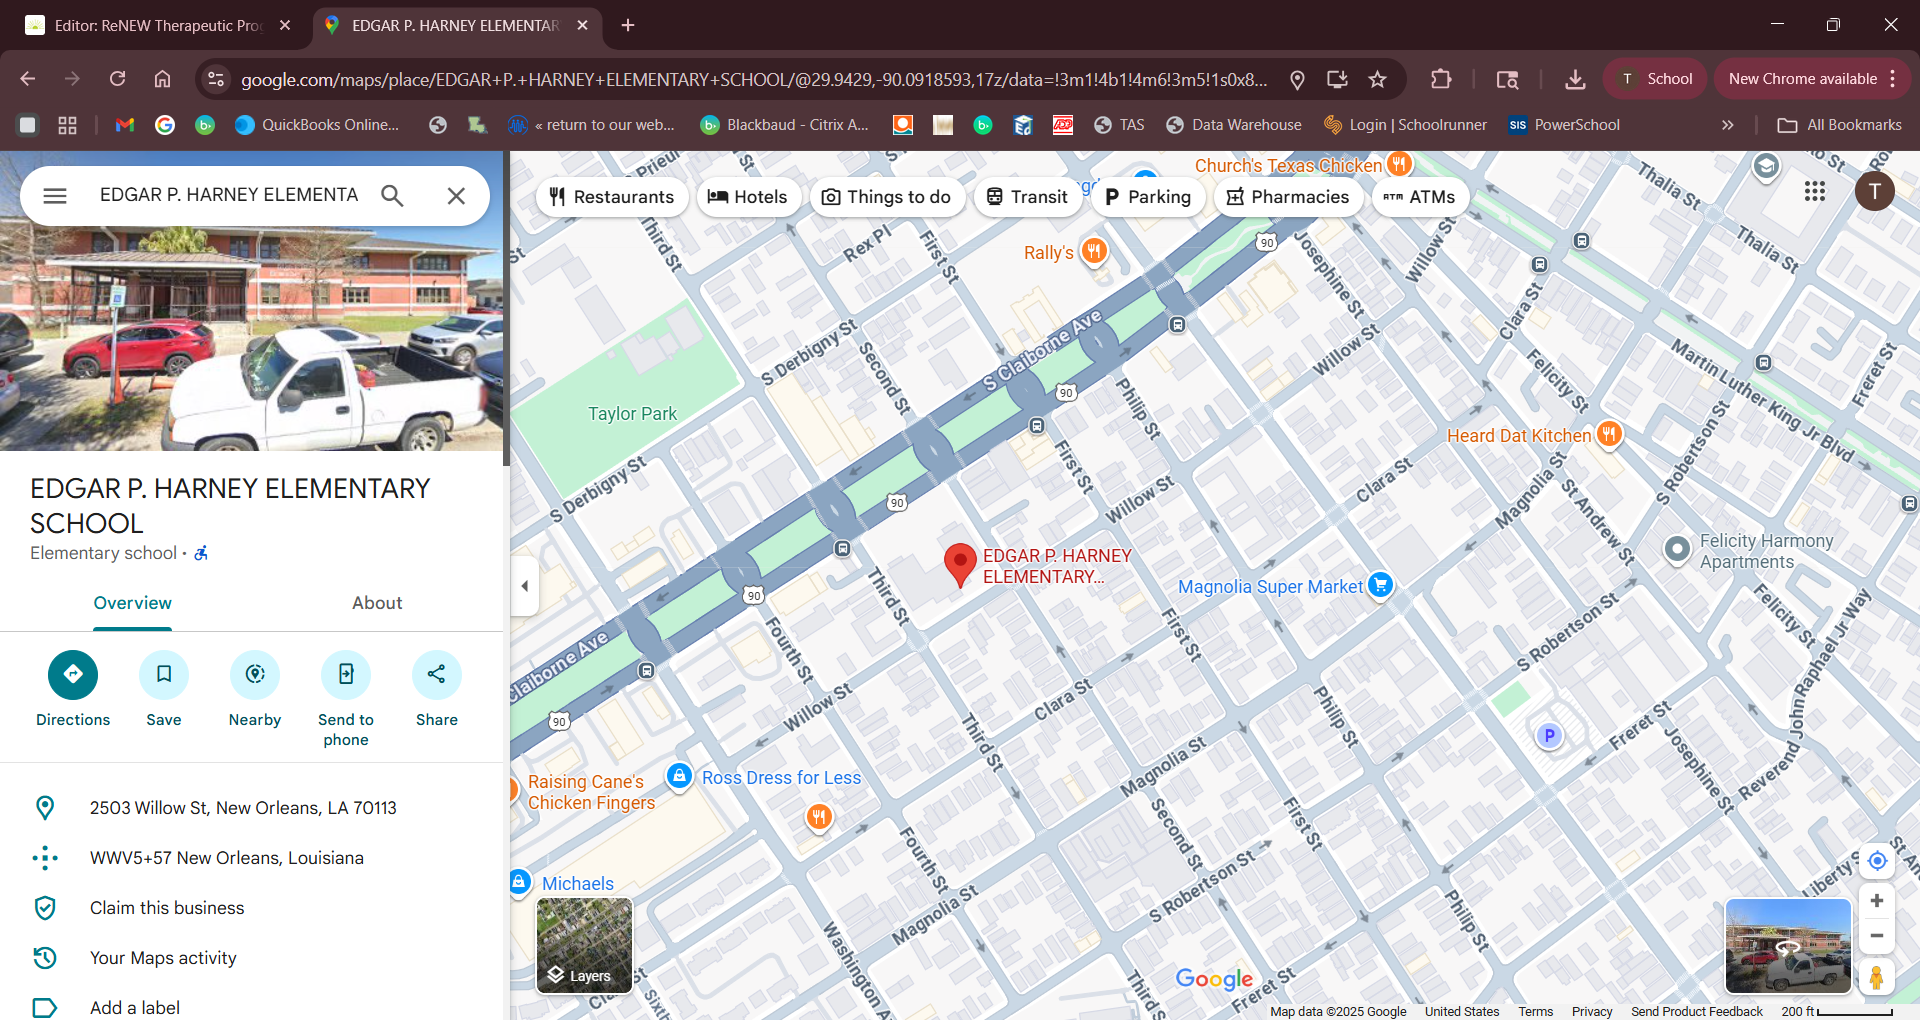Image resolution: width=1920 pixels, height=1020 pixels.
Task: Switch to Editor: ReNEW Therapeutic tab
Action: [x=158, y=26]
